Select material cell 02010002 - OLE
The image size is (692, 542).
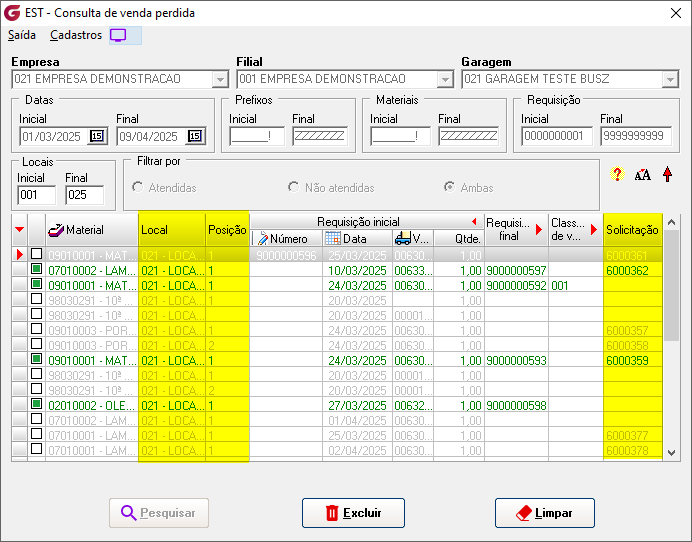pyautogui.click(x=92, y=405)
